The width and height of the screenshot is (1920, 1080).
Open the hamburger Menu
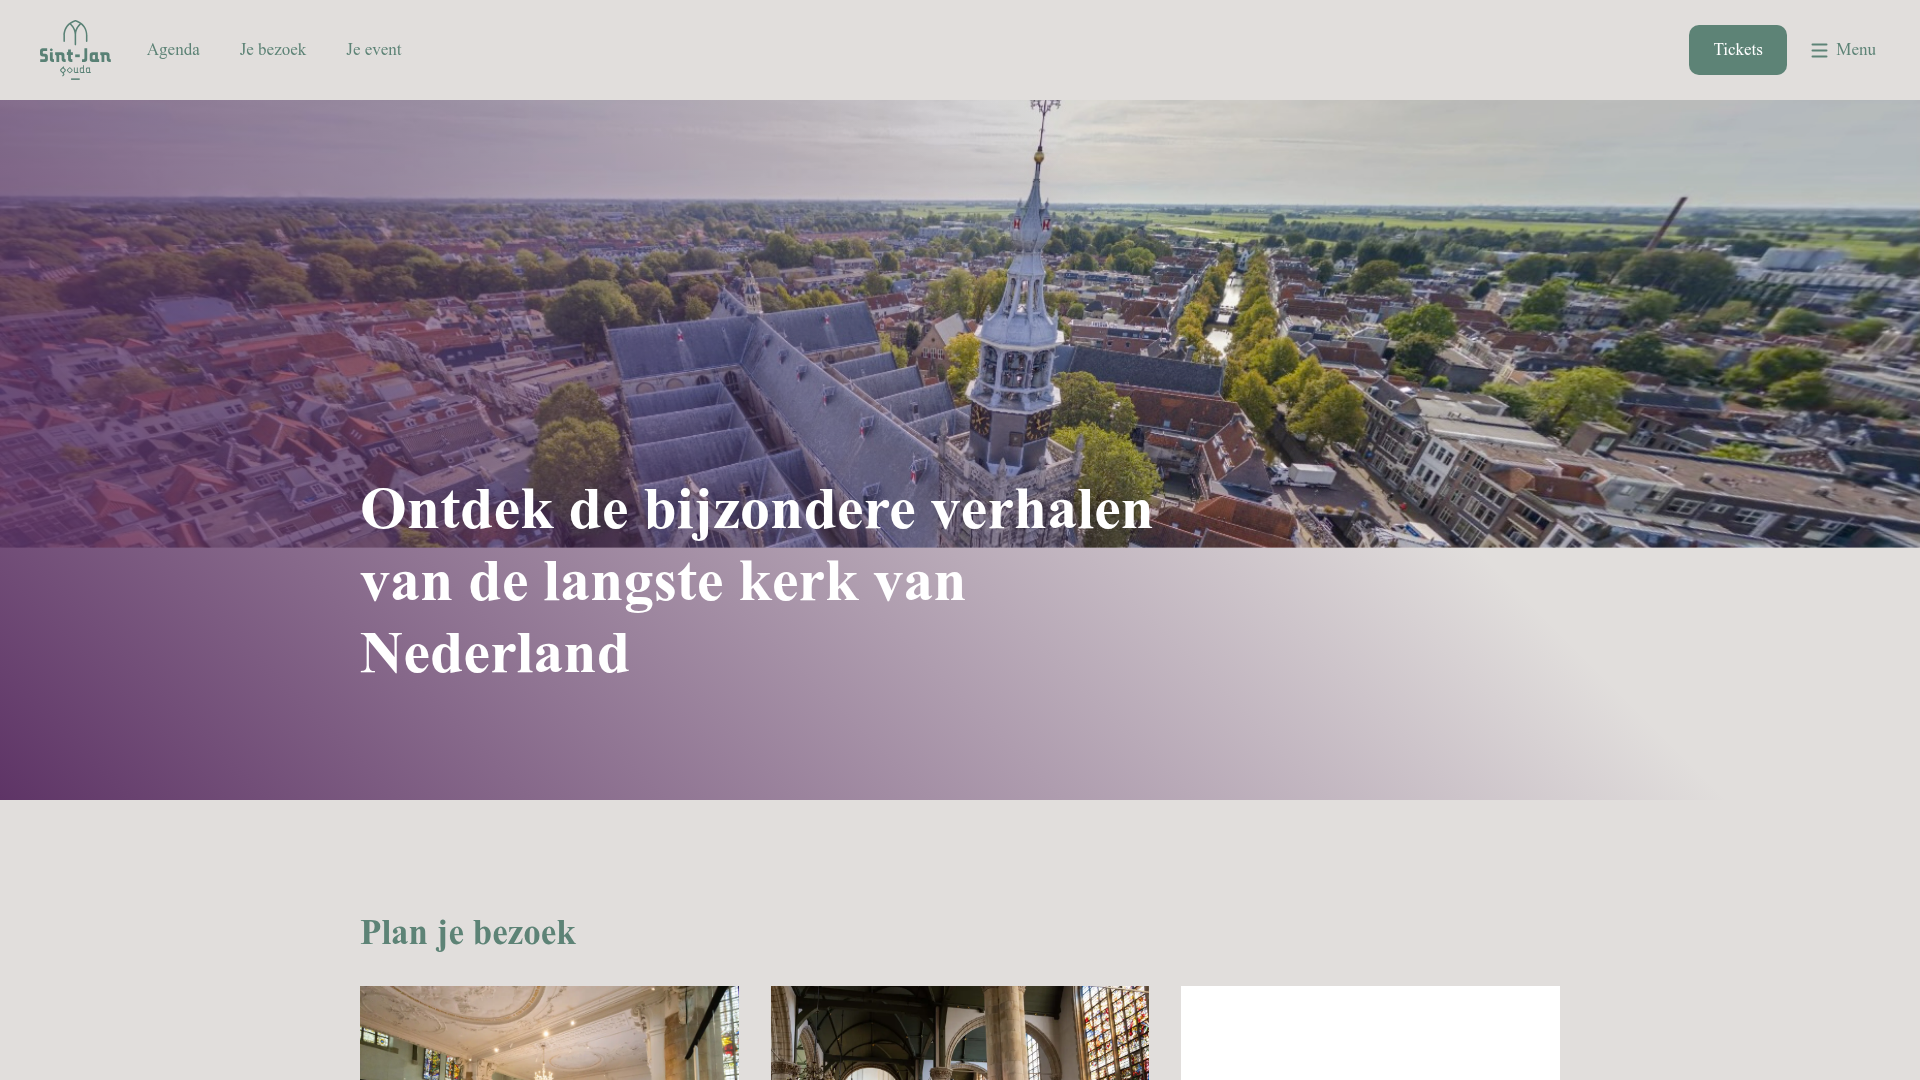[x=1843, y=50]
